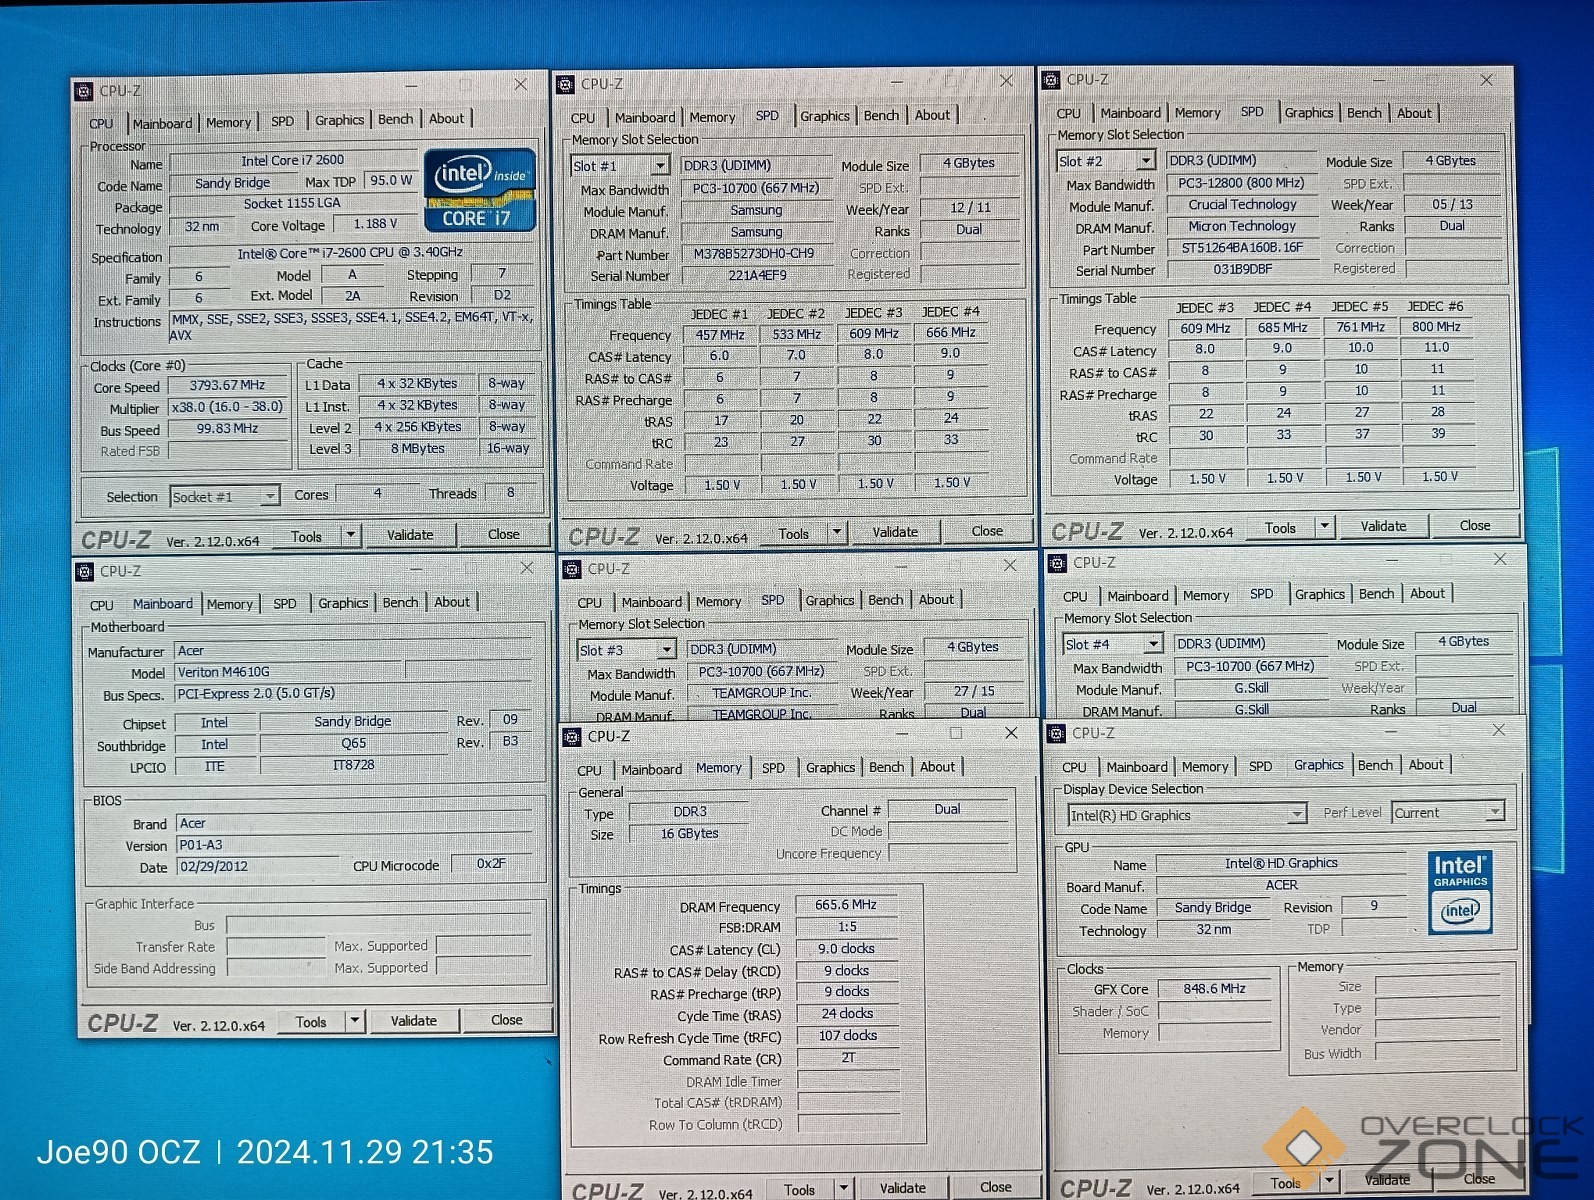Click Close button in the Slot #1 SPD window

coord(987,531)
